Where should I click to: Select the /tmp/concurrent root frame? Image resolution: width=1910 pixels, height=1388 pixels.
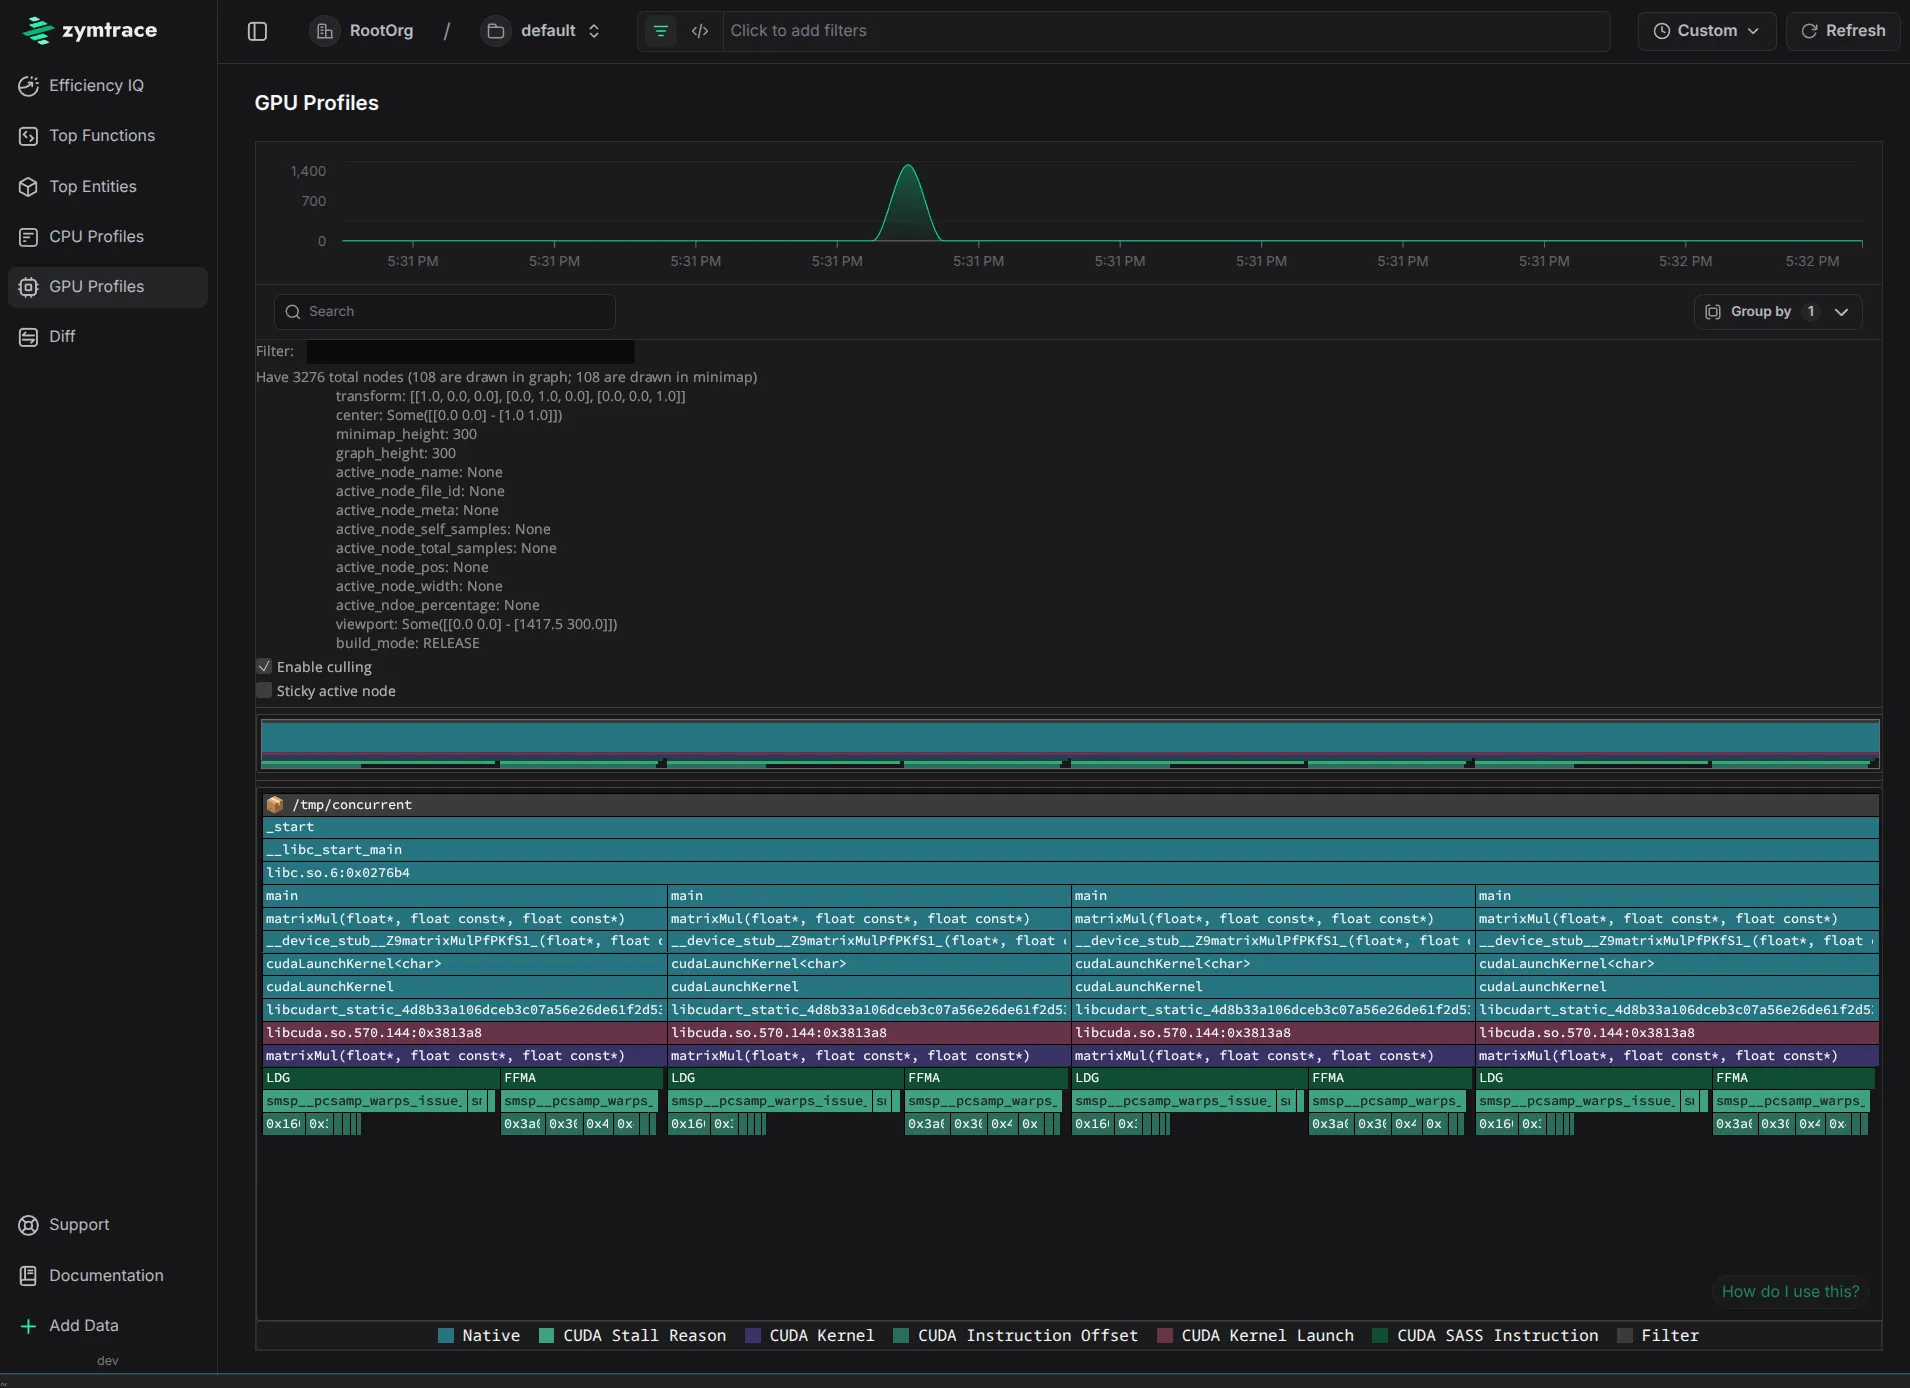pos(1070,804)
